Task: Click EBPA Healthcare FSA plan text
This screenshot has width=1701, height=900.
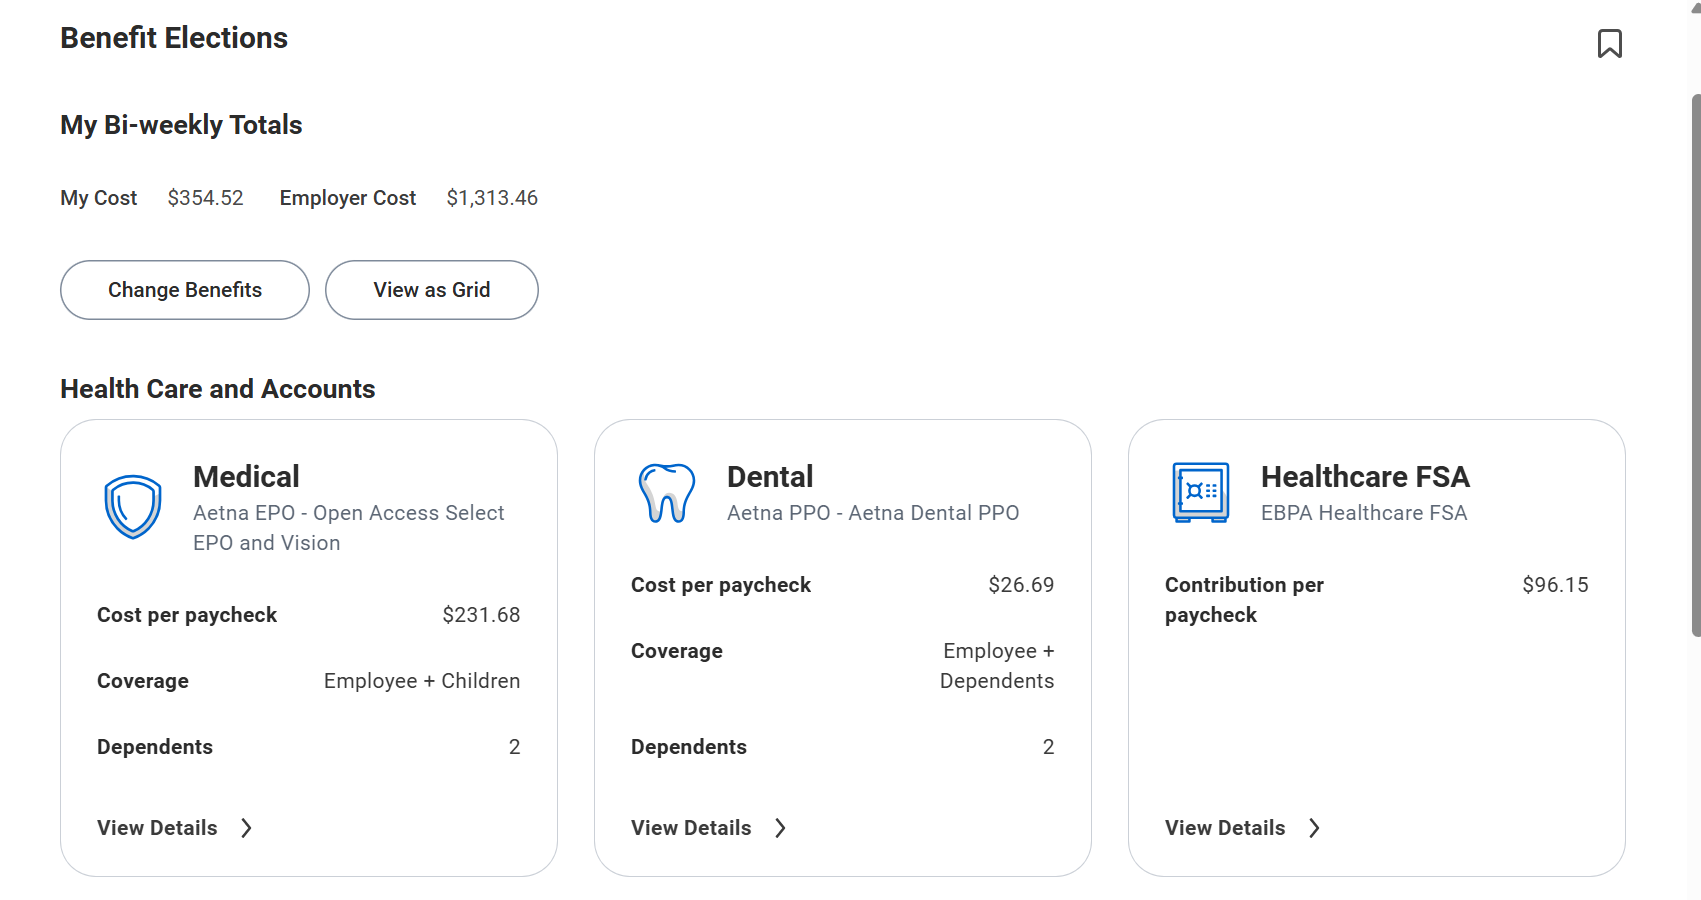Action: [1364, 513]
